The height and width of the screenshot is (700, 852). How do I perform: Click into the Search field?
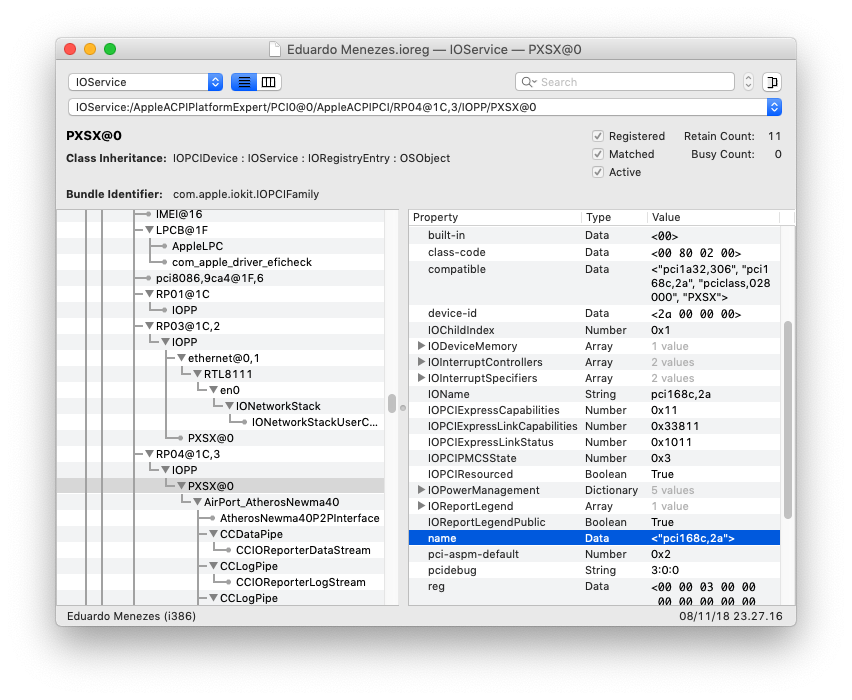tap(625, 82)
